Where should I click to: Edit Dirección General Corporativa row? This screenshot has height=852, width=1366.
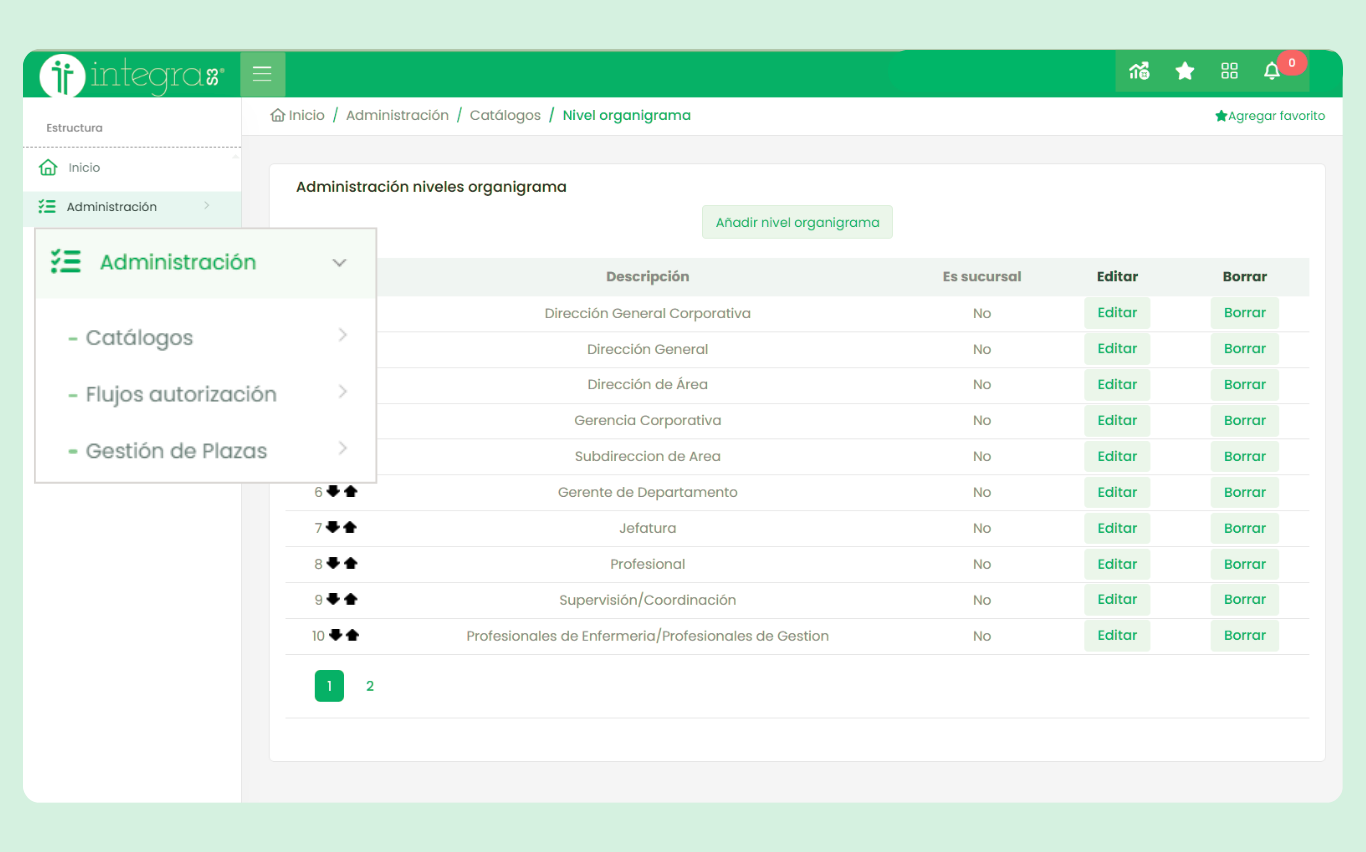click(x=1117, y=313)
